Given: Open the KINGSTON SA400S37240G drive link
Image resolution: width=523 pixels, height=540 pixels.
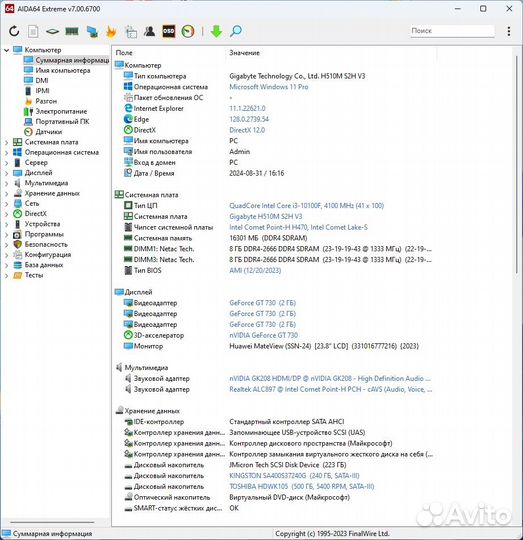Looking at the screenshot, I should click(x=294, y=476).
